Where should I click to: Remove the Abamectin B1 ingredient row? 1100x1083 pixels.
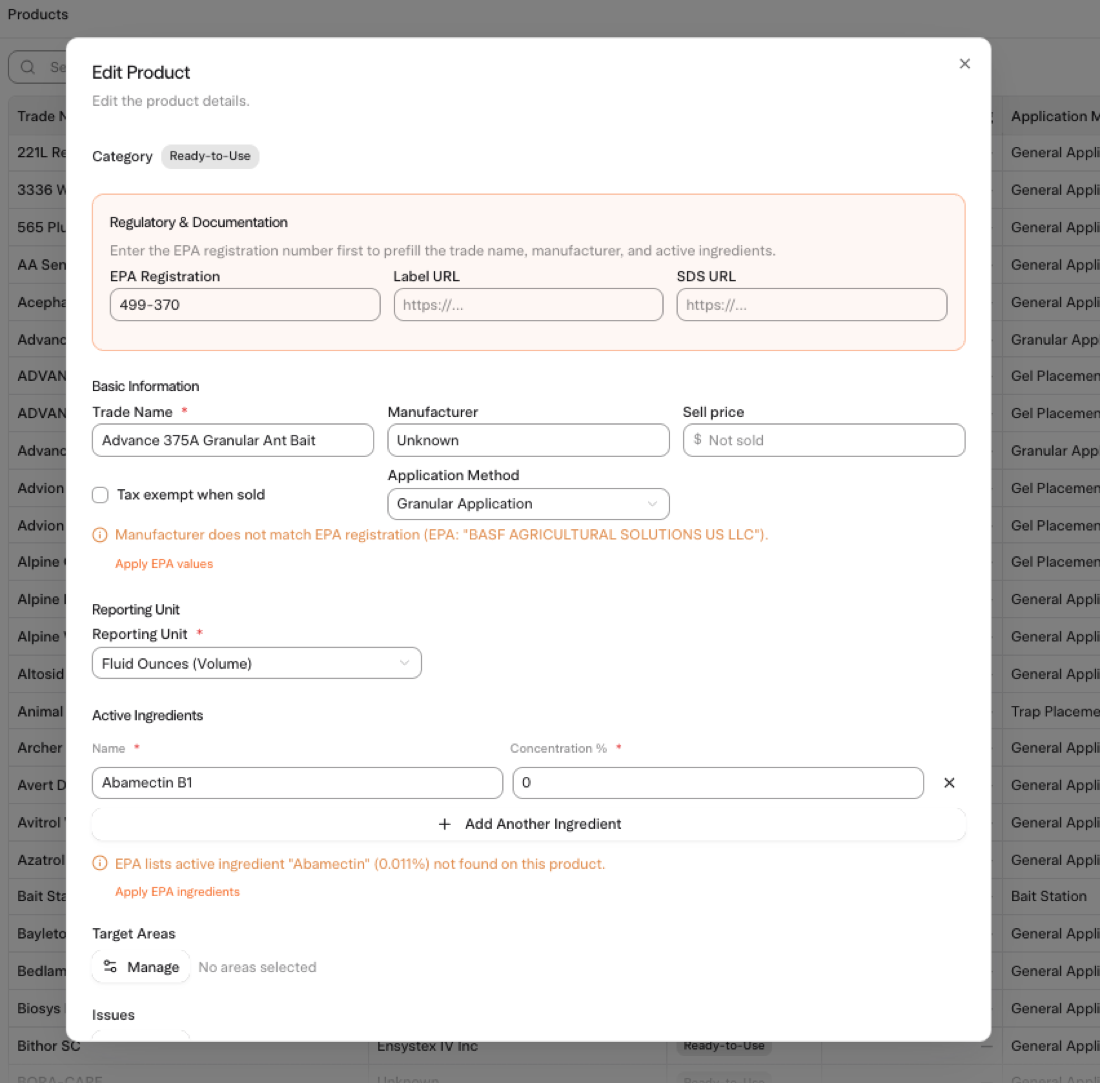(x=949, y=783)
